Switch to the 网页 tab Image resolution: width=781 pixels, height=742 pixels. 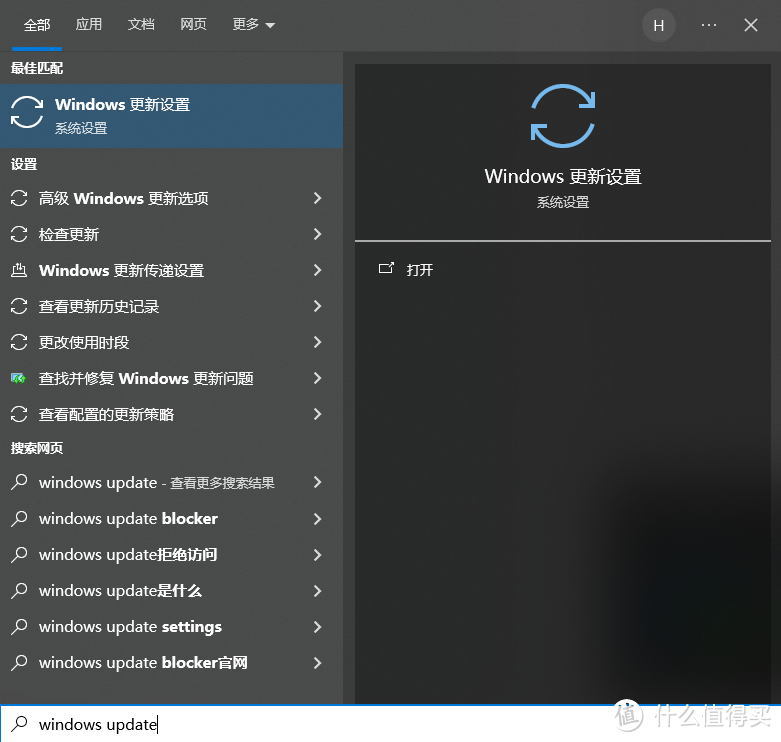click(x=193, y=24)
